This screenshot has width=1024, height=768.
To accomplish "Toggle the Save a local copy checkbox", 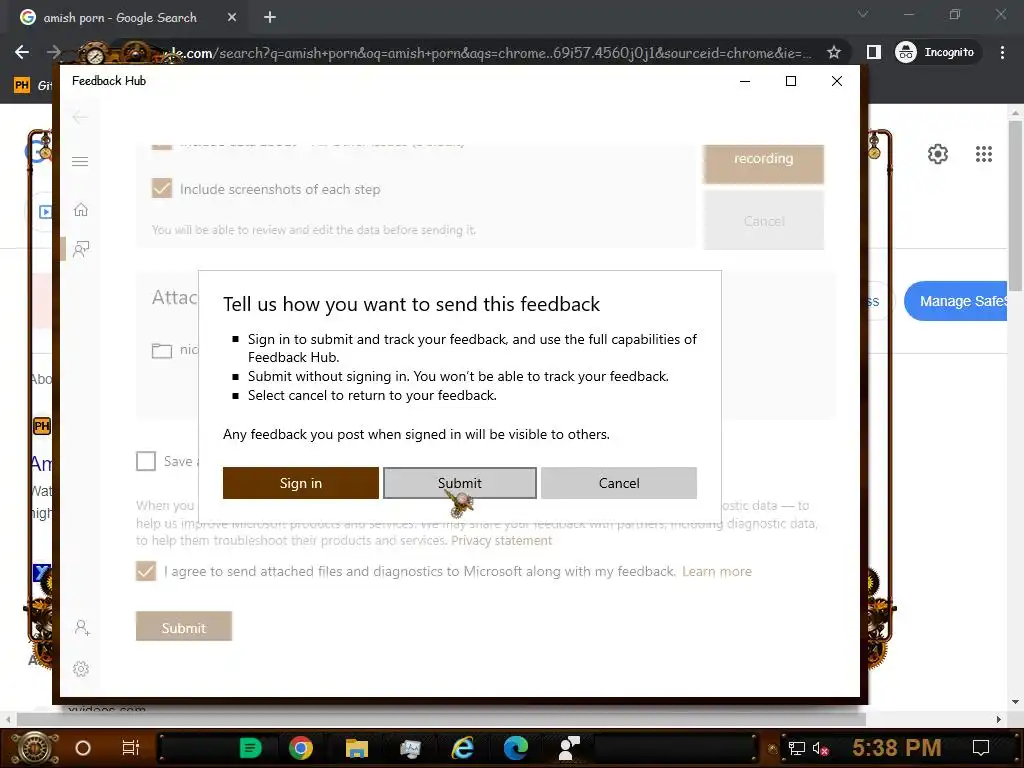I will point(146,461).
